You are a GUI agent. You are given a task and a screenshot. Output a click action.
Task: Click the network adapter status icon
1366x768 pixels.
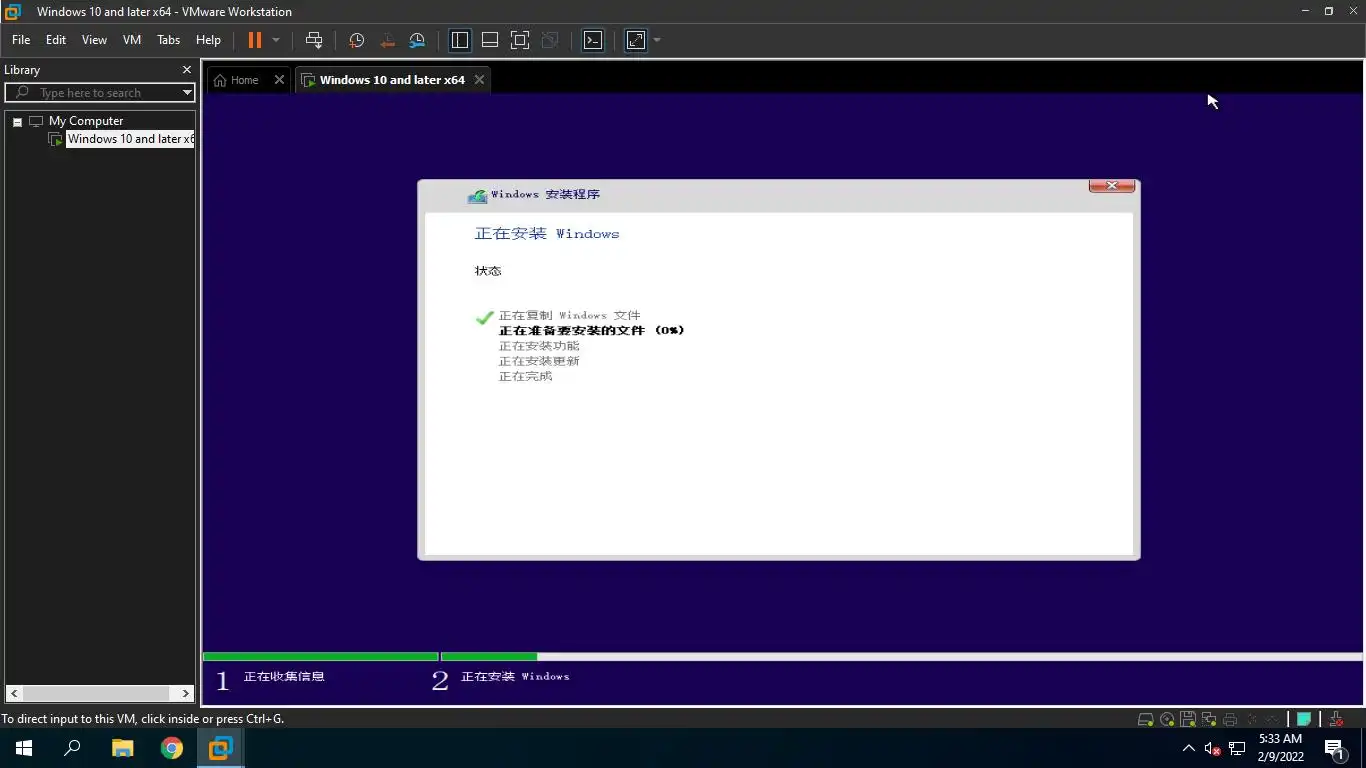point(1209,719)
